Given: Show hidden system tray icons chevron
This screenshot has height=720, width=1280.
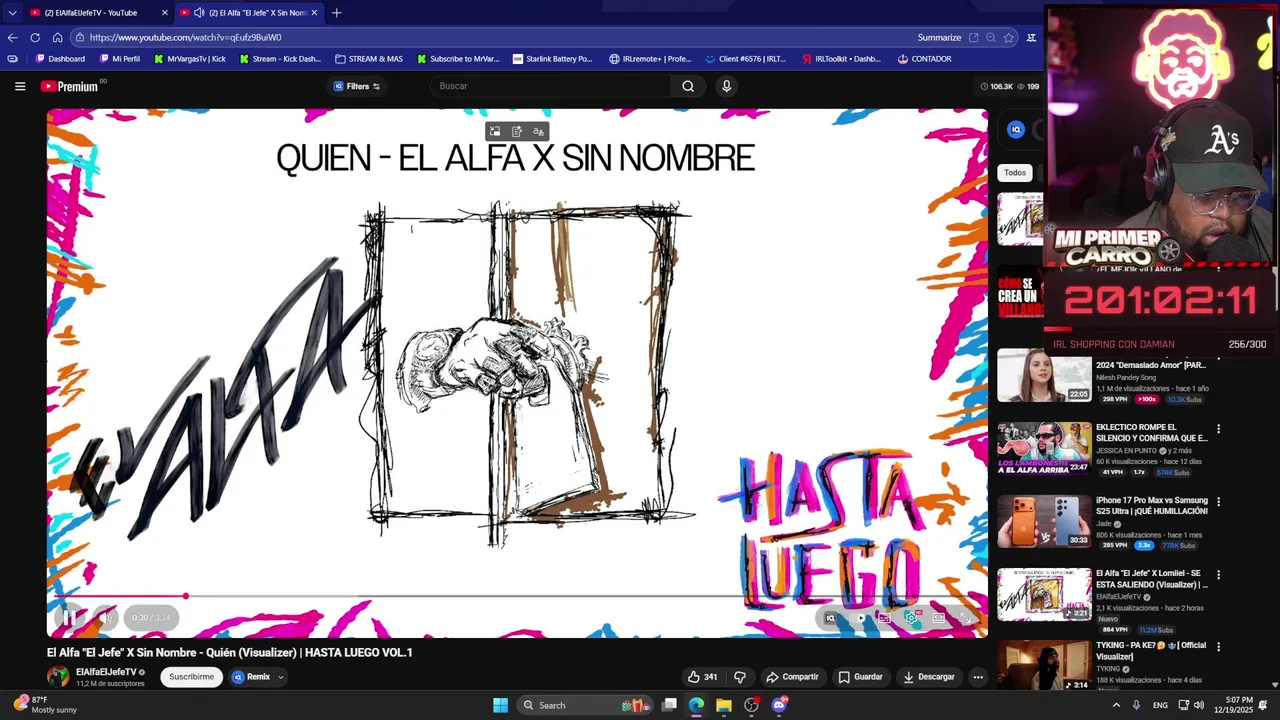Looking at the screenshot, I should click(x=1116, y=705).
